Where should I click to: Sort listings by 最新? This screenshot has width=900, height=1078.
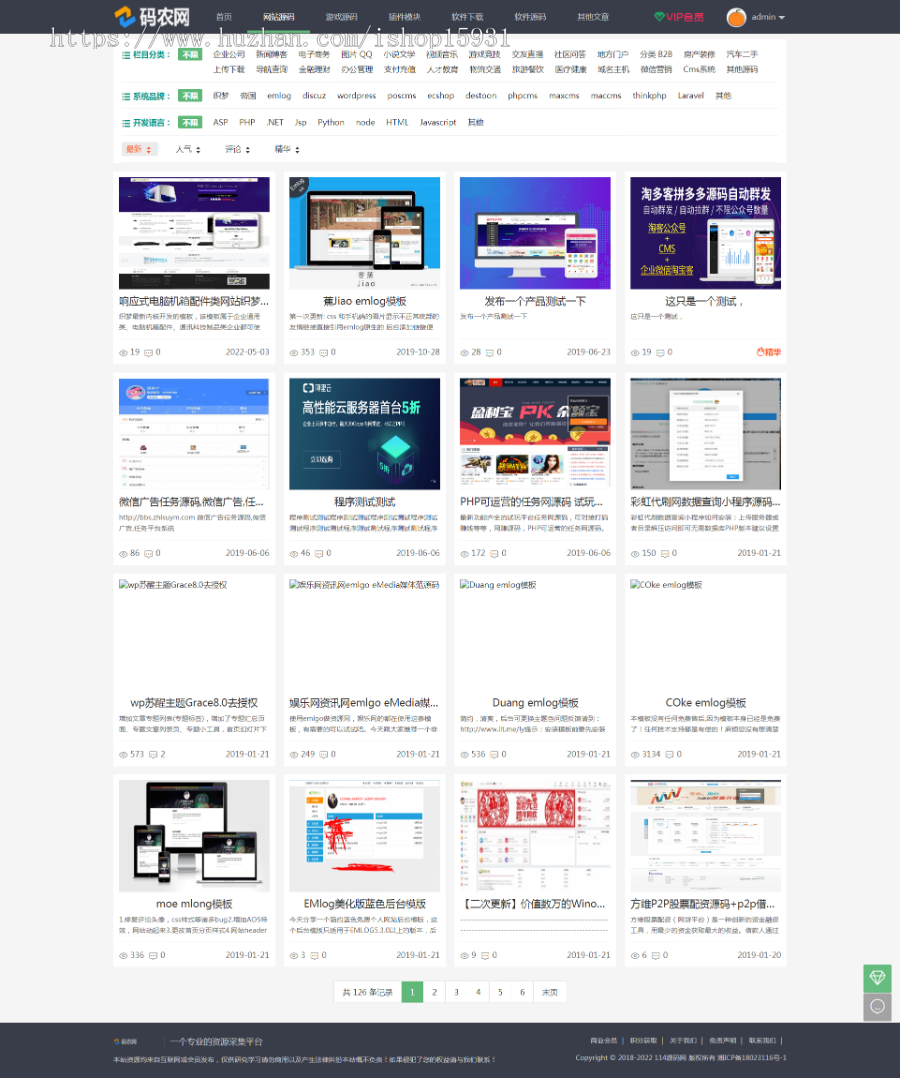[x=139, y=149]
